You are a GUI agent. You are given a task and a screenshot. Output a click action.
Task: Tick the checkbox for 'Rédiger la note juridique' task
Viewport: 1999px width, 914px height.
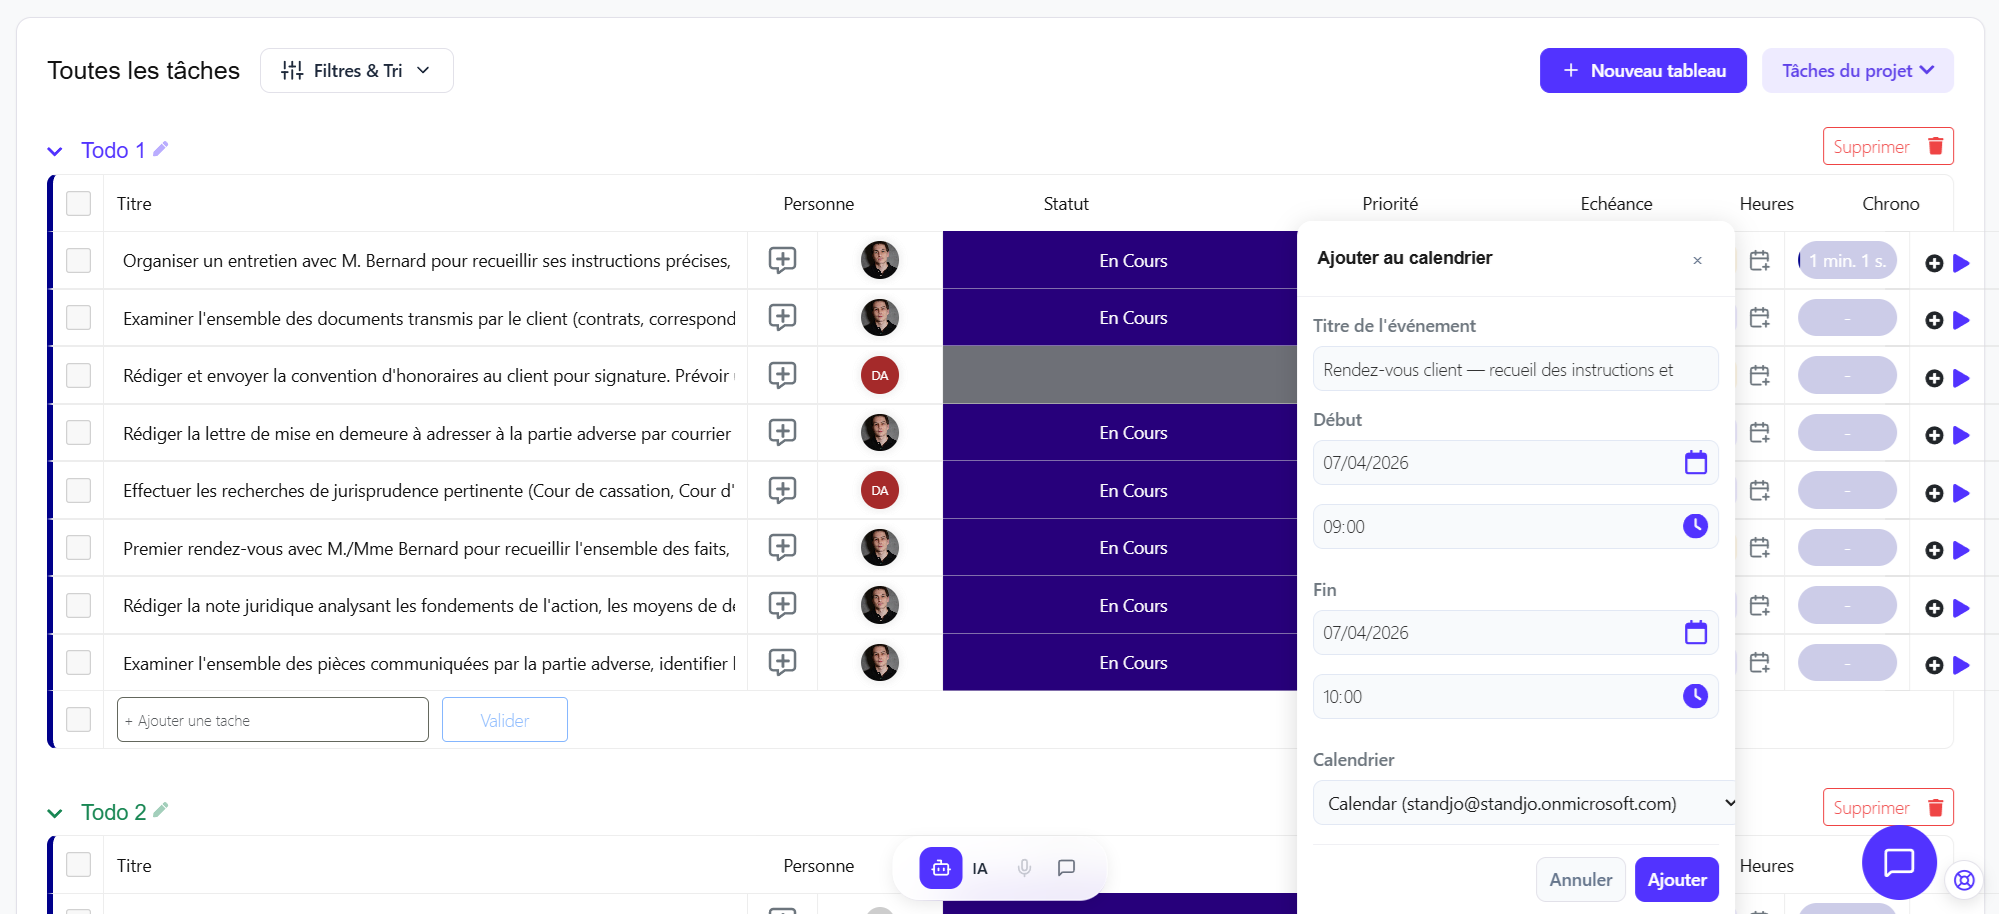[x=78, y=606]
